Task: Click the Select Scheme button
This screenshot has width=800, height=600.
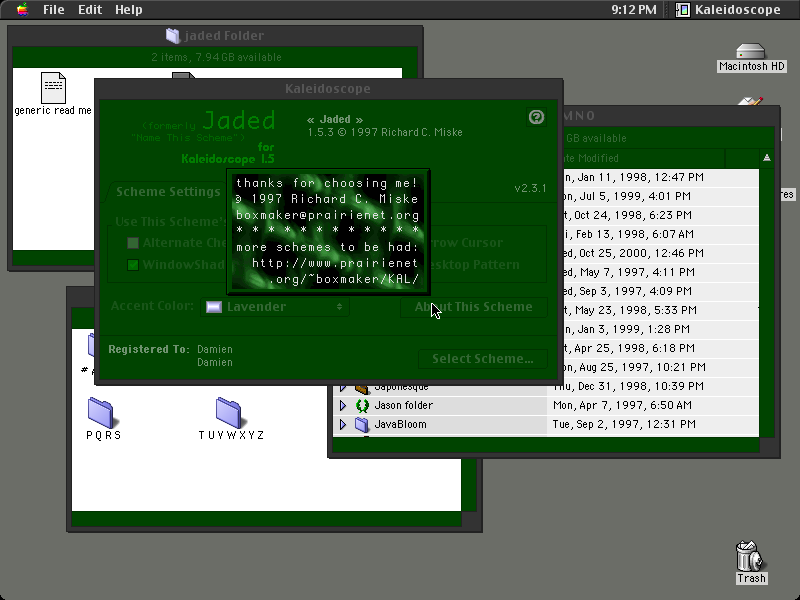Action: click(x=483, y=359)
